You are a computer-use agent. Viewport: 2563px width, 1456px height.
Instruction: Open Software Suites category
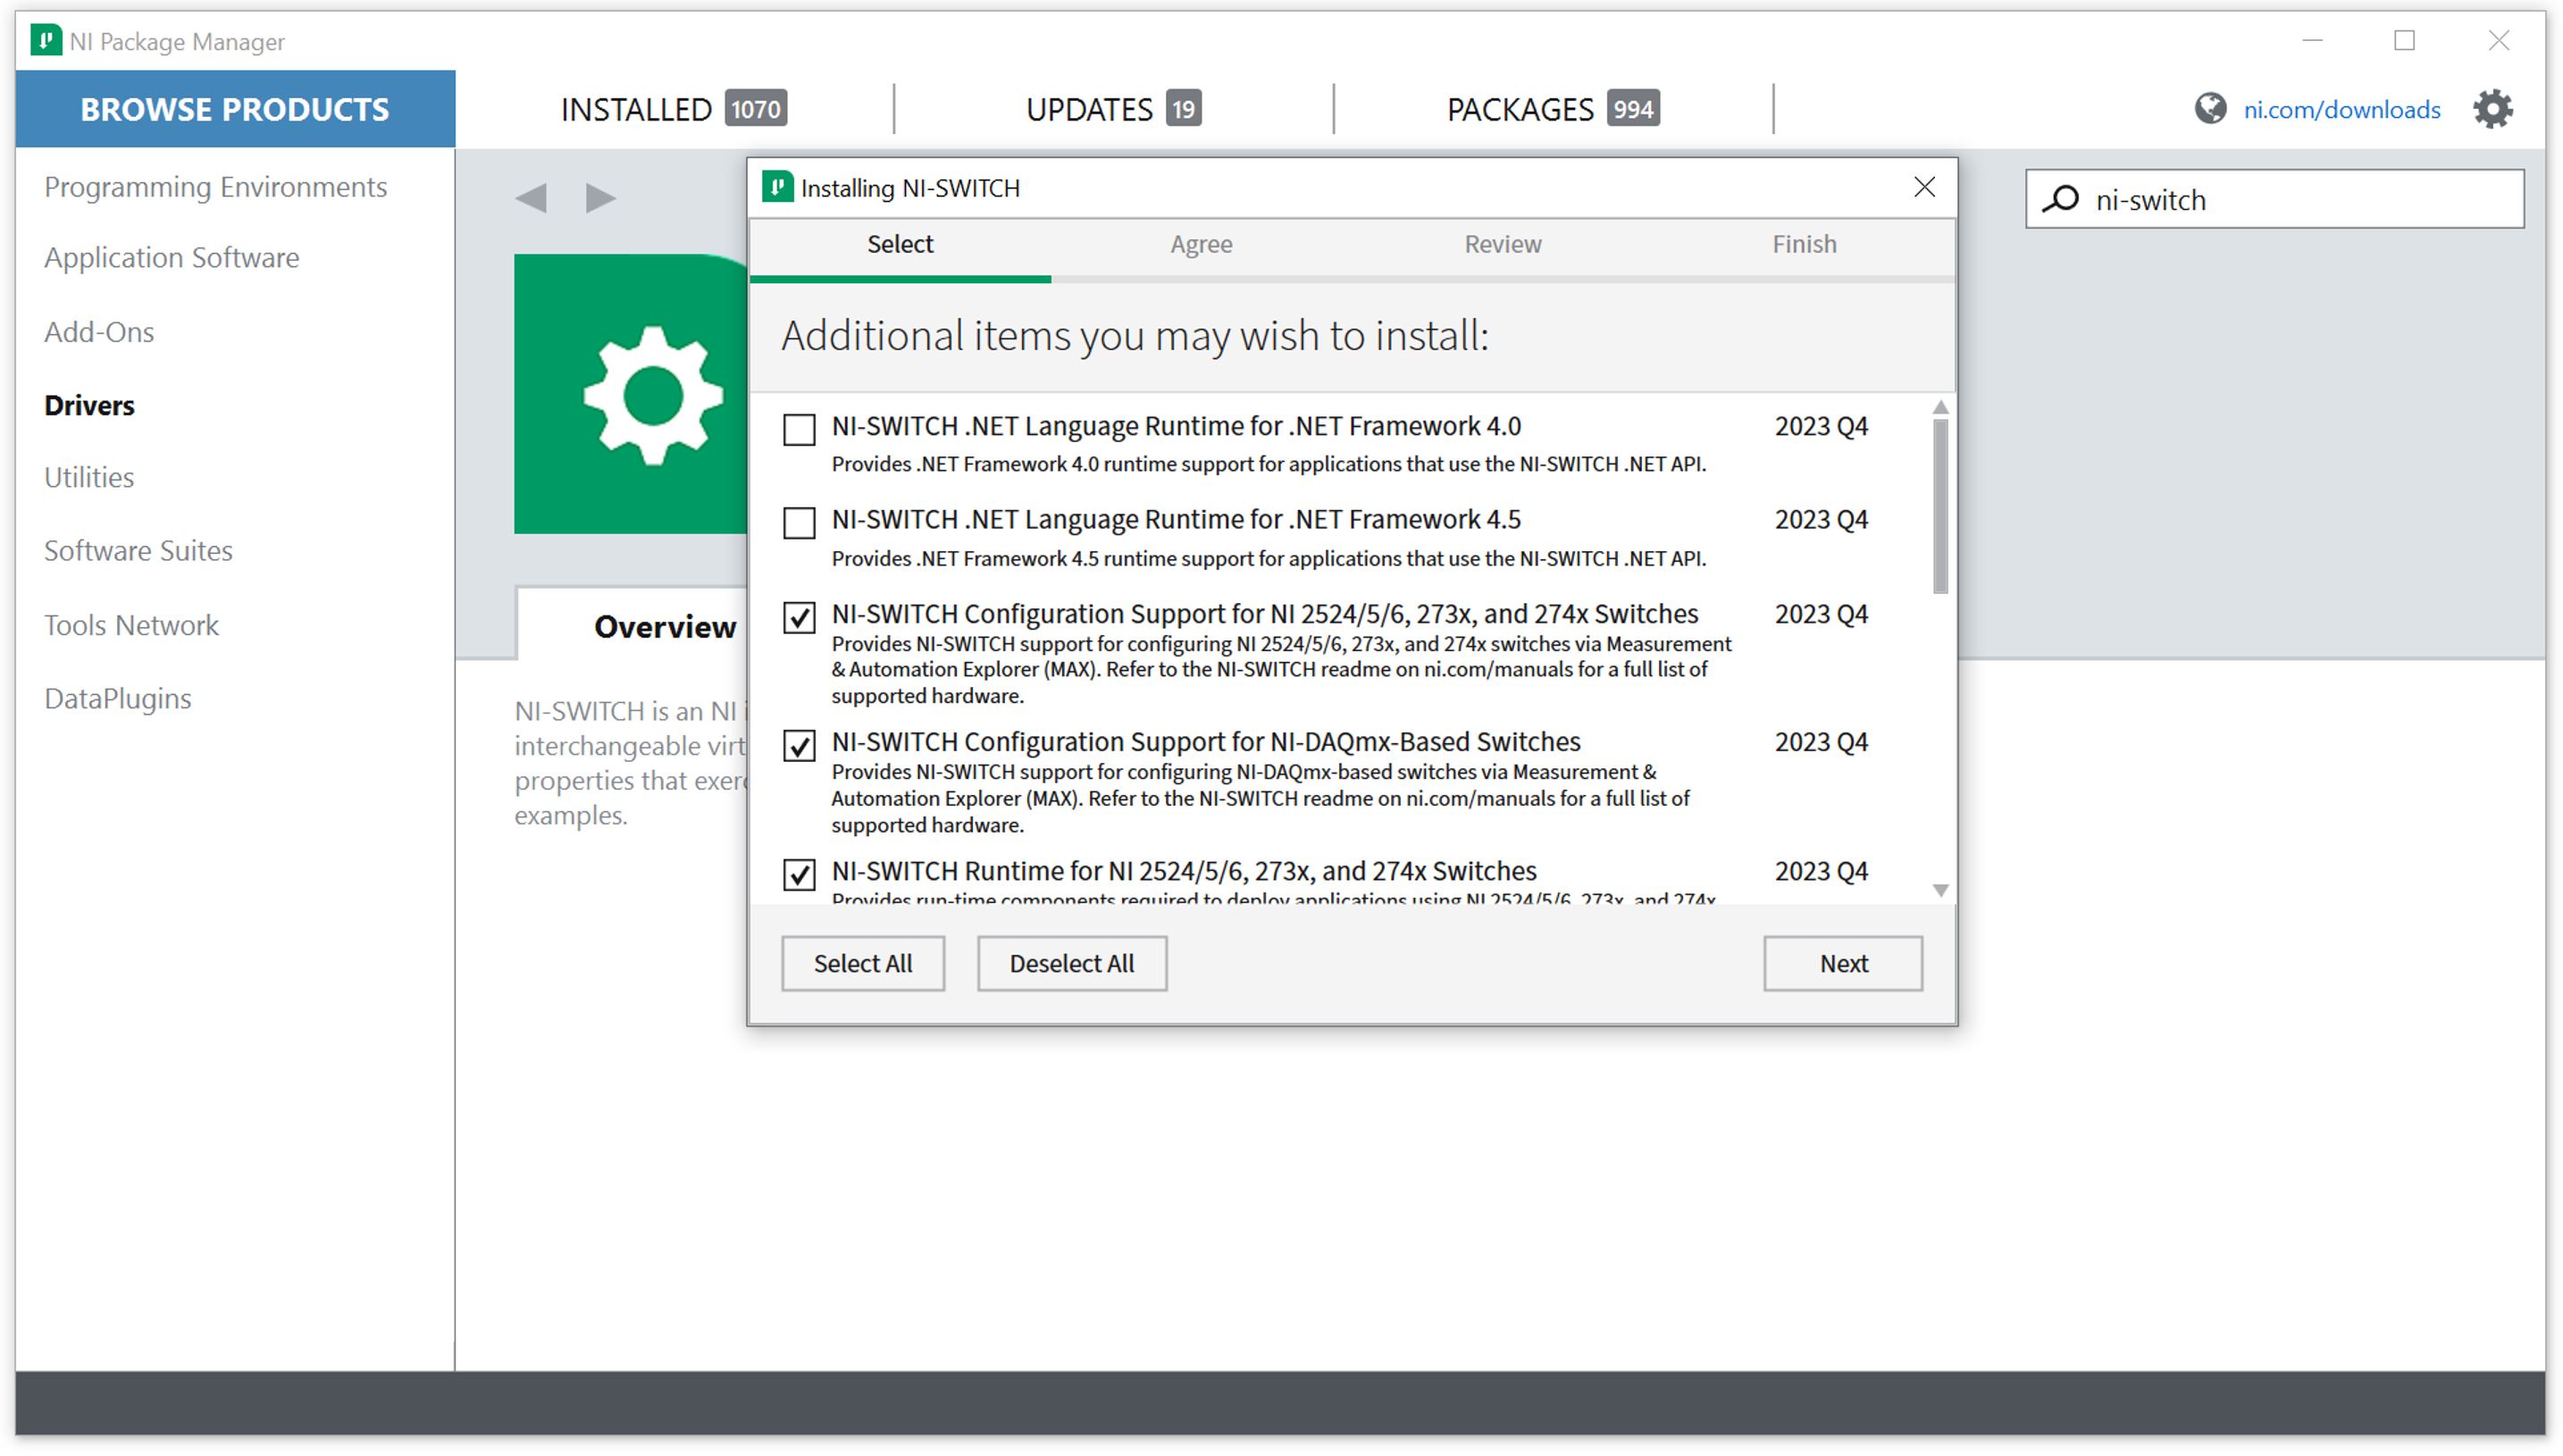(x=138, y=550)
